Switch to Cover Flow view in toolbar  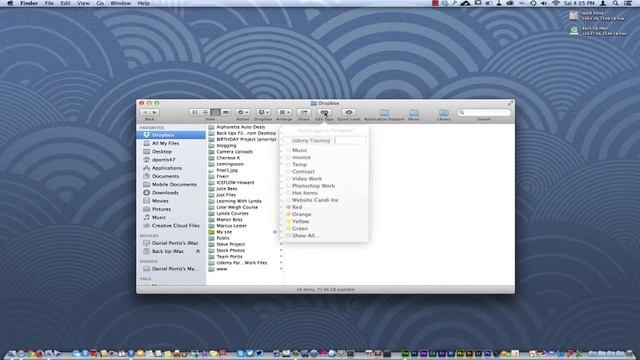point(226,112)
